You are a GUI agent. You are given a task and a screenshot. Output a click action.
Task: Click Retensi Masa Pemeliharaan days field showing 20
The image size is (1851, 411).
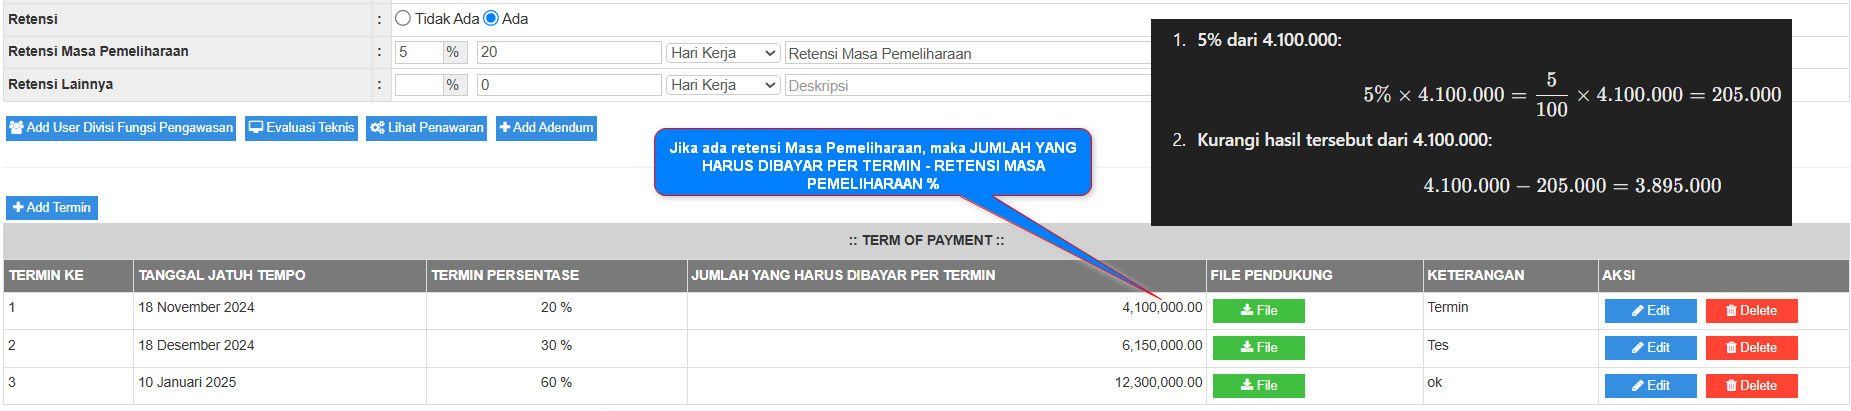click(x=568, y=52)
